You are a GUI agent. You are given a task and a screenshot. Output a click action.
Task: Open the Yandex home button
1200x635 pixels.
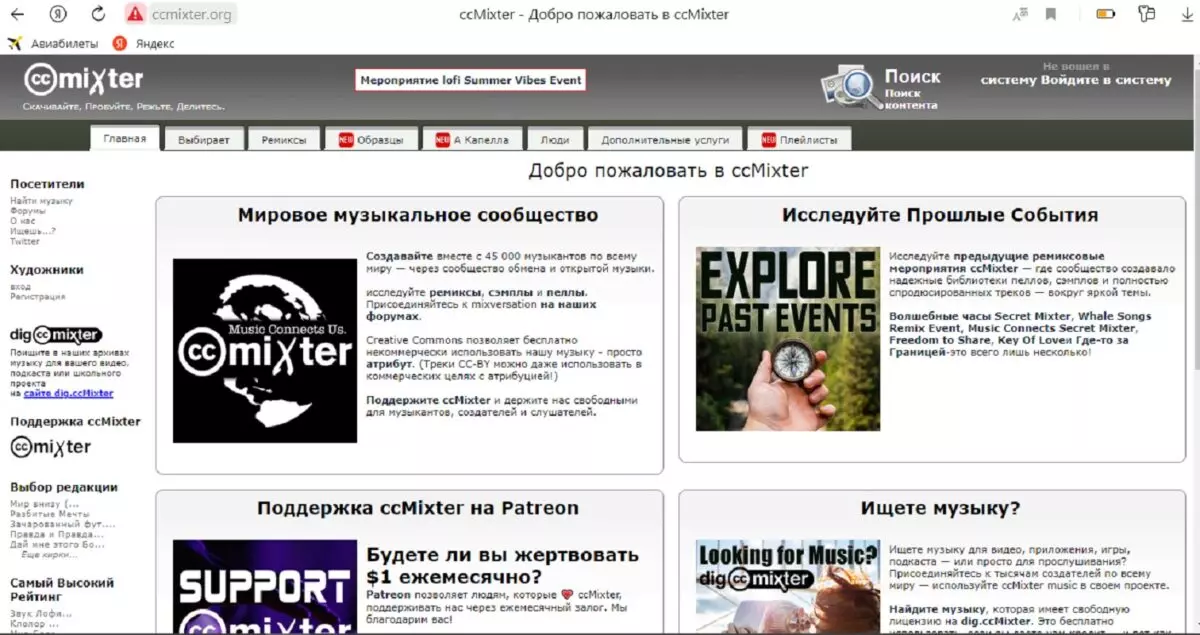pyautogui.click(x=59, y=14)
